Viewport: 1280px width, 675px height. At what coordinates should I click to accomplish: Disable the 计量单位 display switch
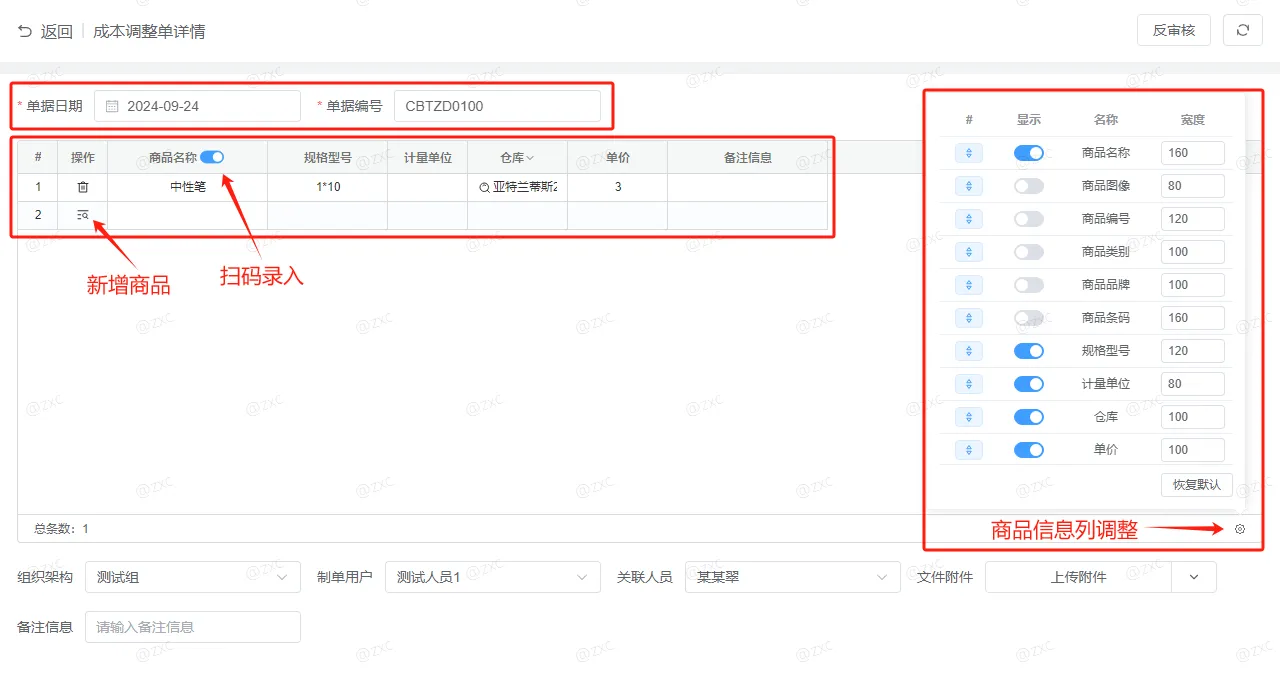click(x=1029, y=384)
